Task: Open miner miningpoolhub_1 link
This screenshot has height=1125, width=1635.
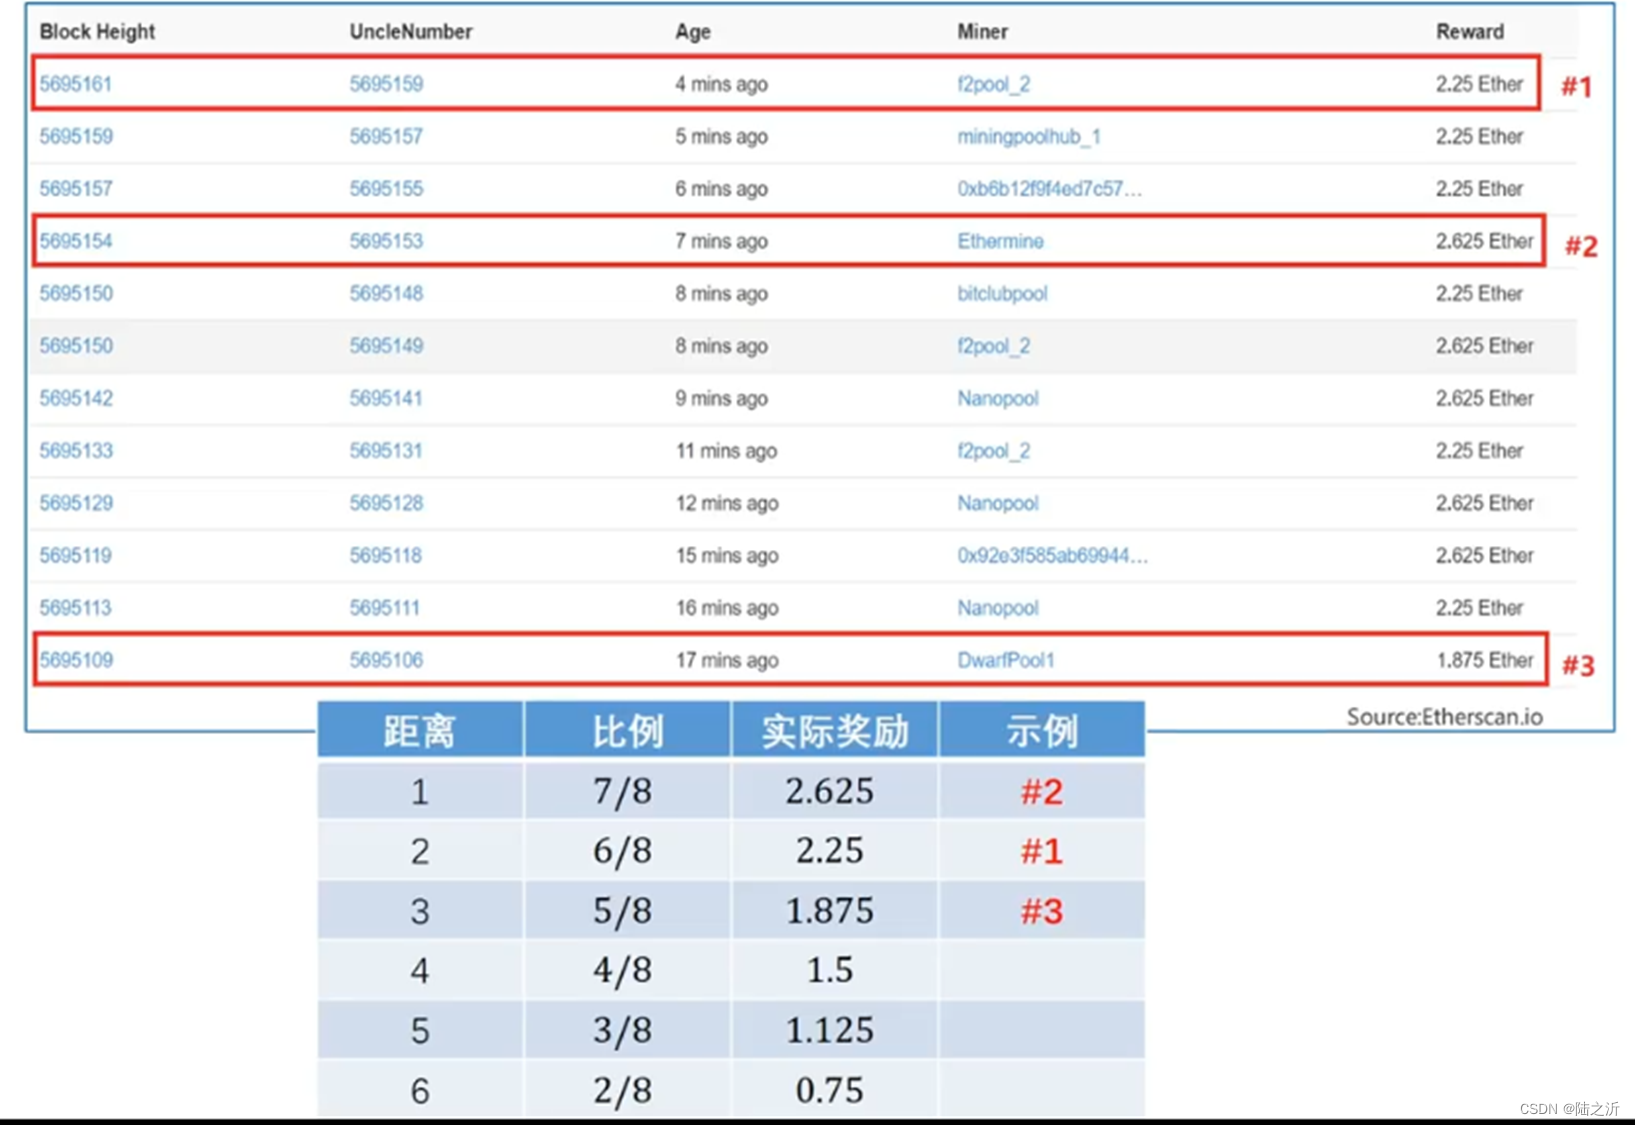Action: 1029,136
